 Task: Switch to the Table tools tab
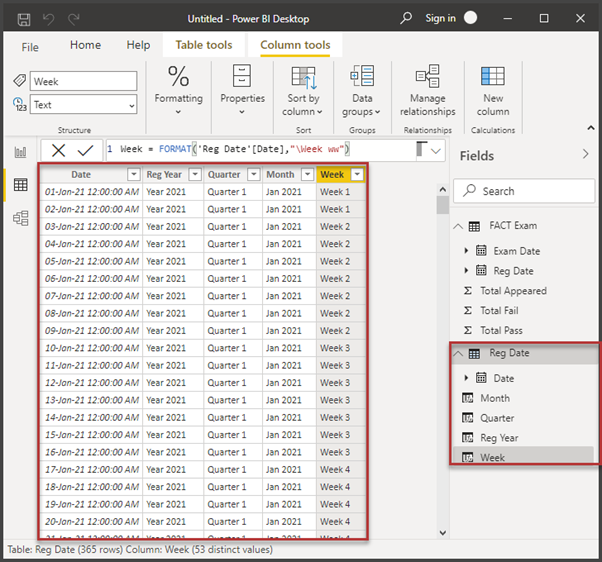pyautogui.click(x=203, y=45)
